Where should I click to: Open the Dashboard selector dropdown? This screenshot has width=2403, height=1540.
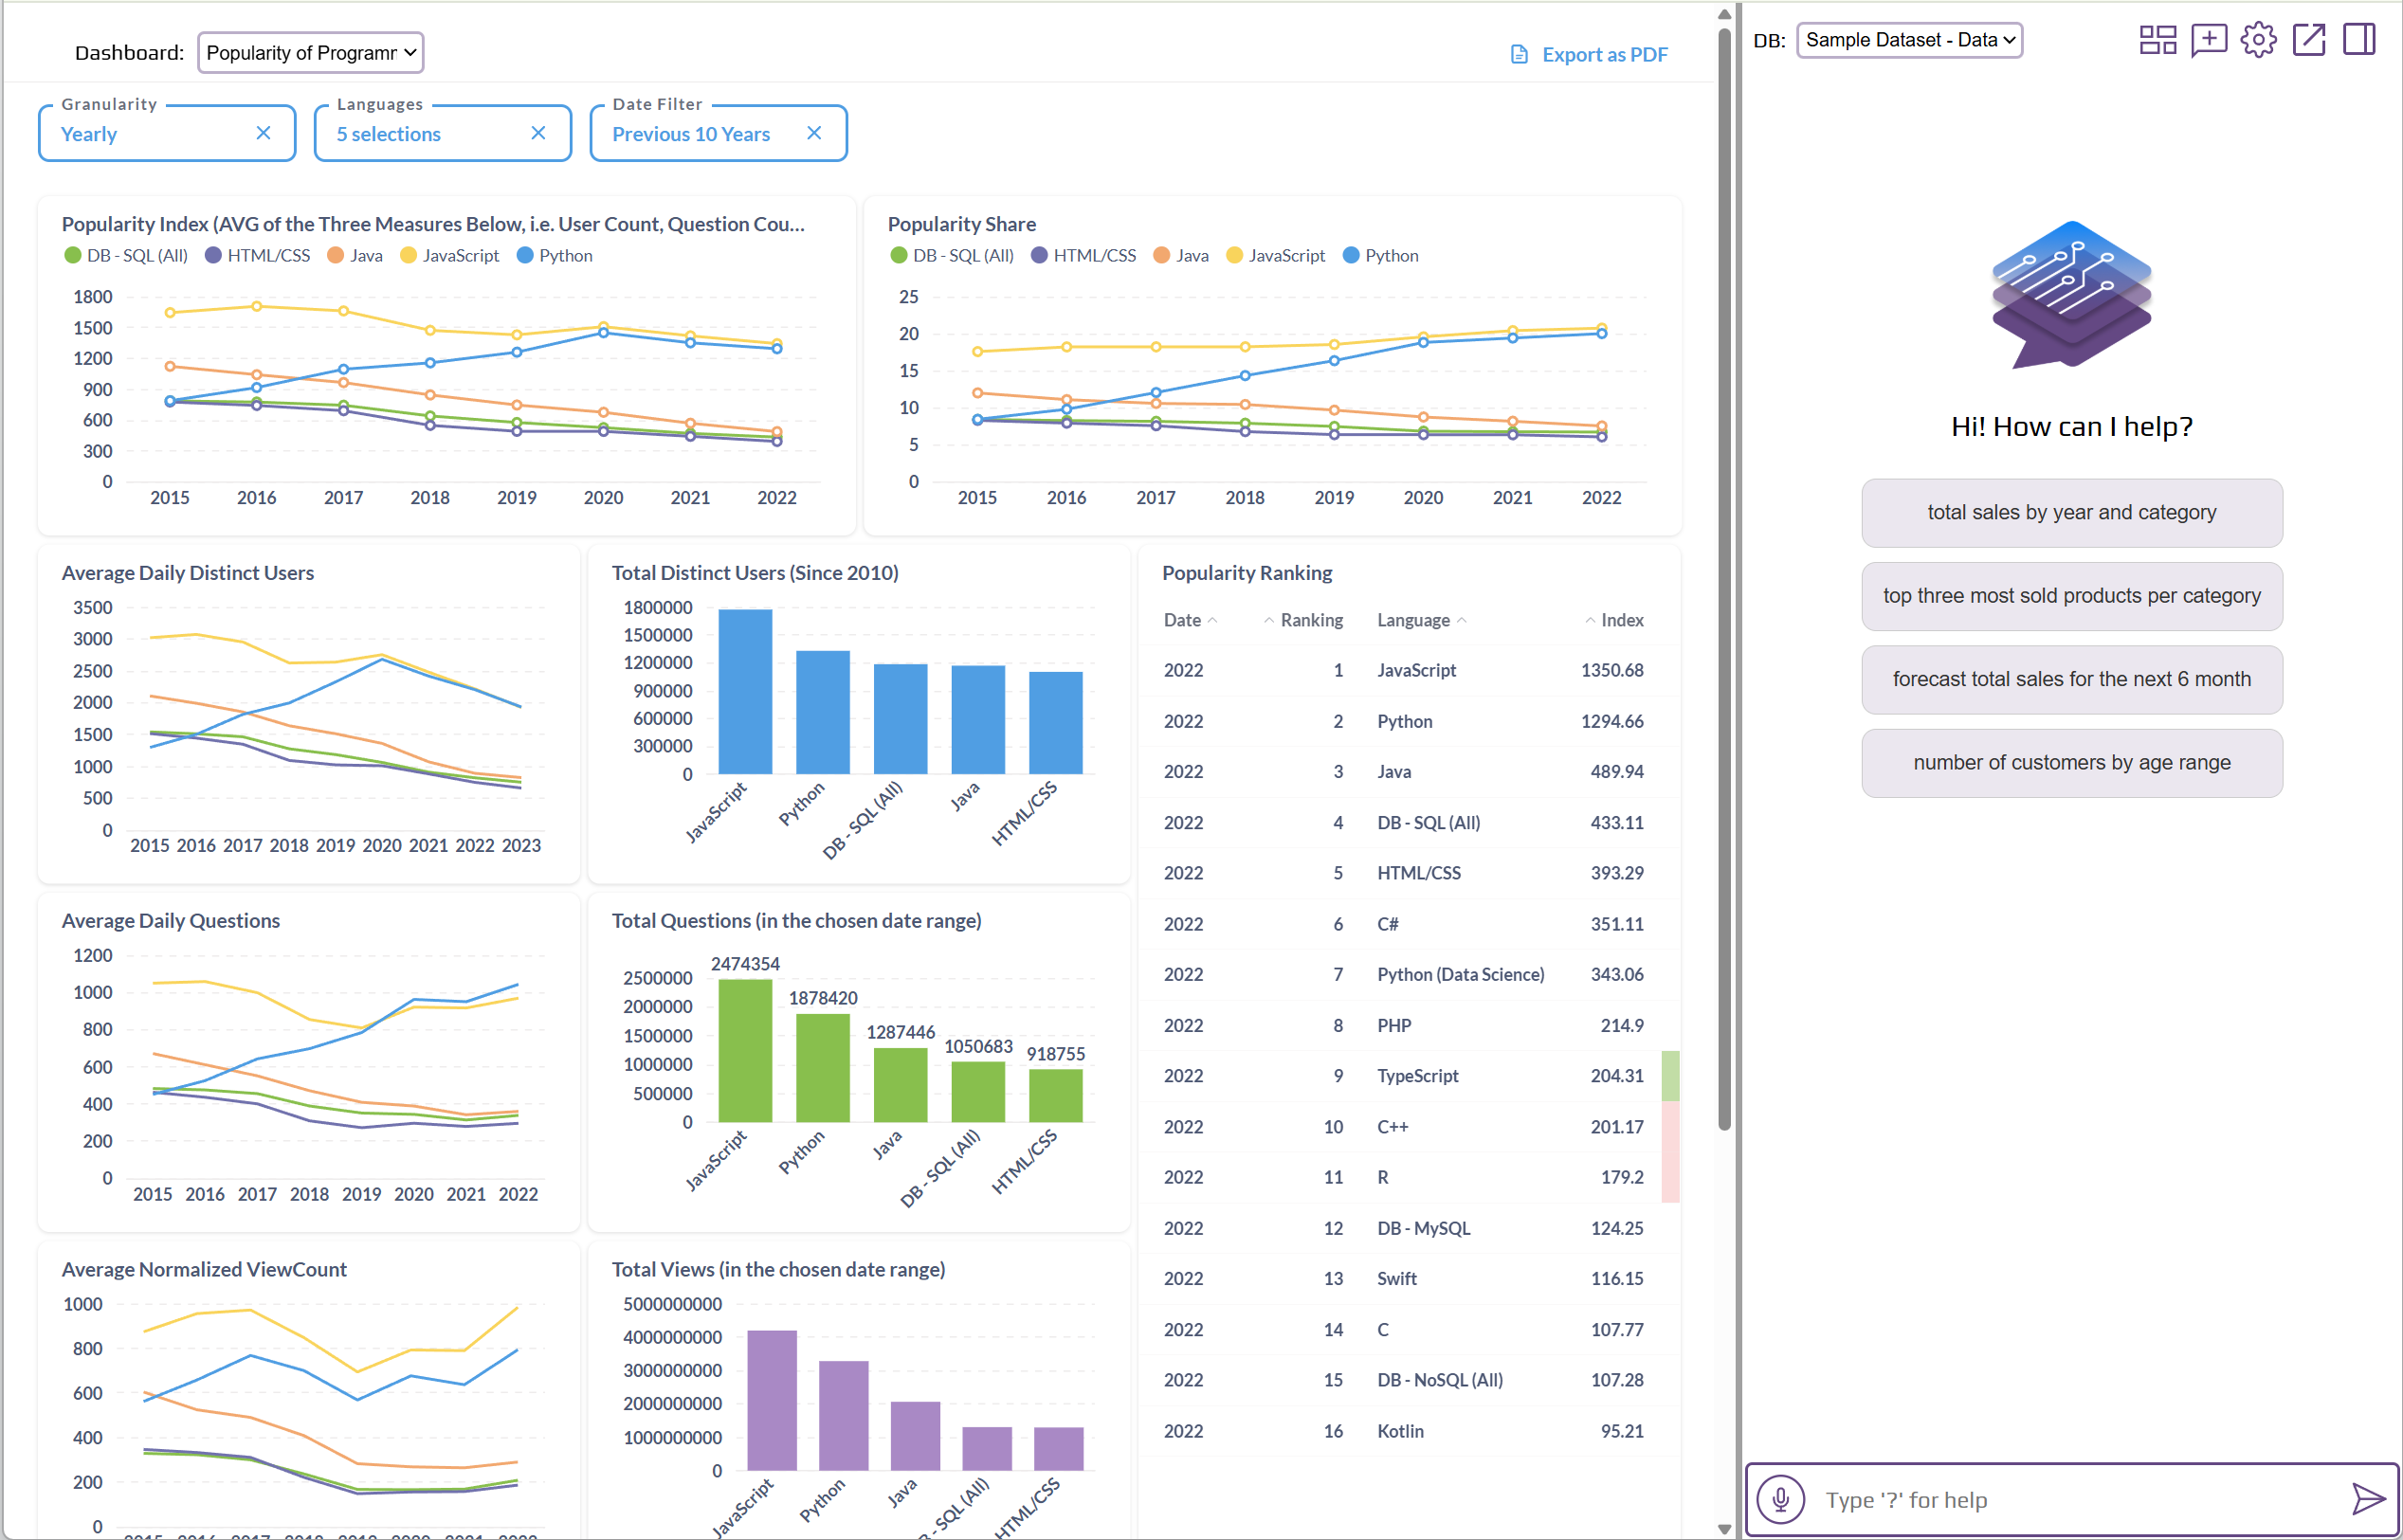310,52
